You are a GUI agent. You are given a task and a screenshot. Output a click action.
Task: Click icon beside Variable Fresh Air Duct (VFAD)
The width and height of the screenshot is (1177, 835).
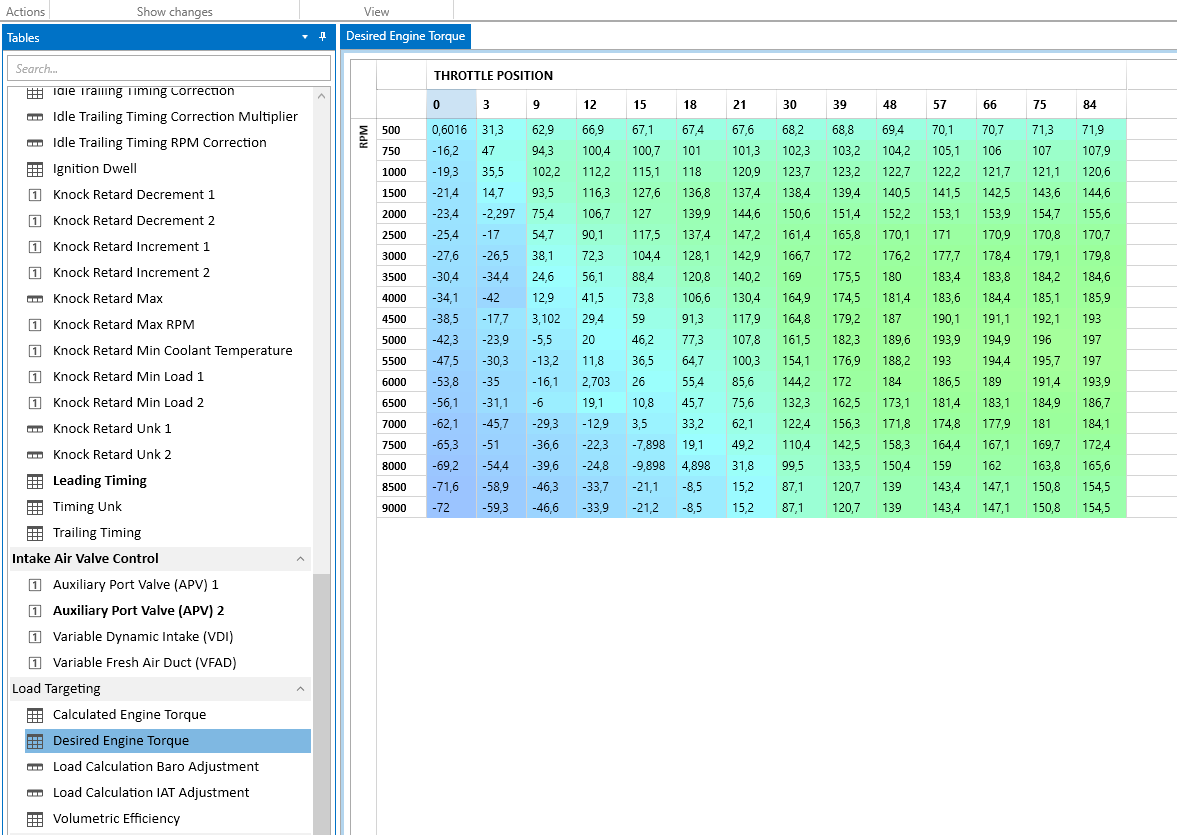pyautogui.click(x=35, y=663)
